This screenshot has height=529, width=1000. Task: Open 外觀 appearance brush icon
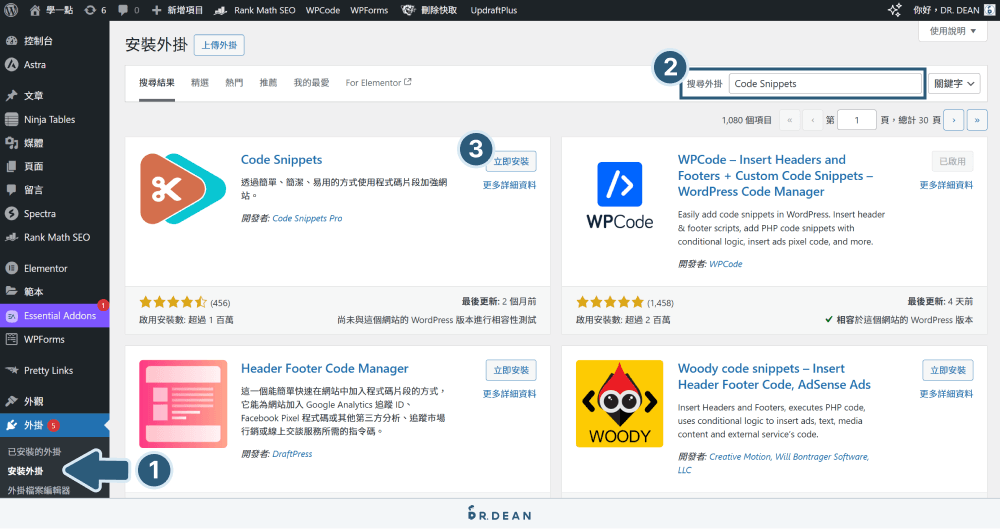coord(11,401)
